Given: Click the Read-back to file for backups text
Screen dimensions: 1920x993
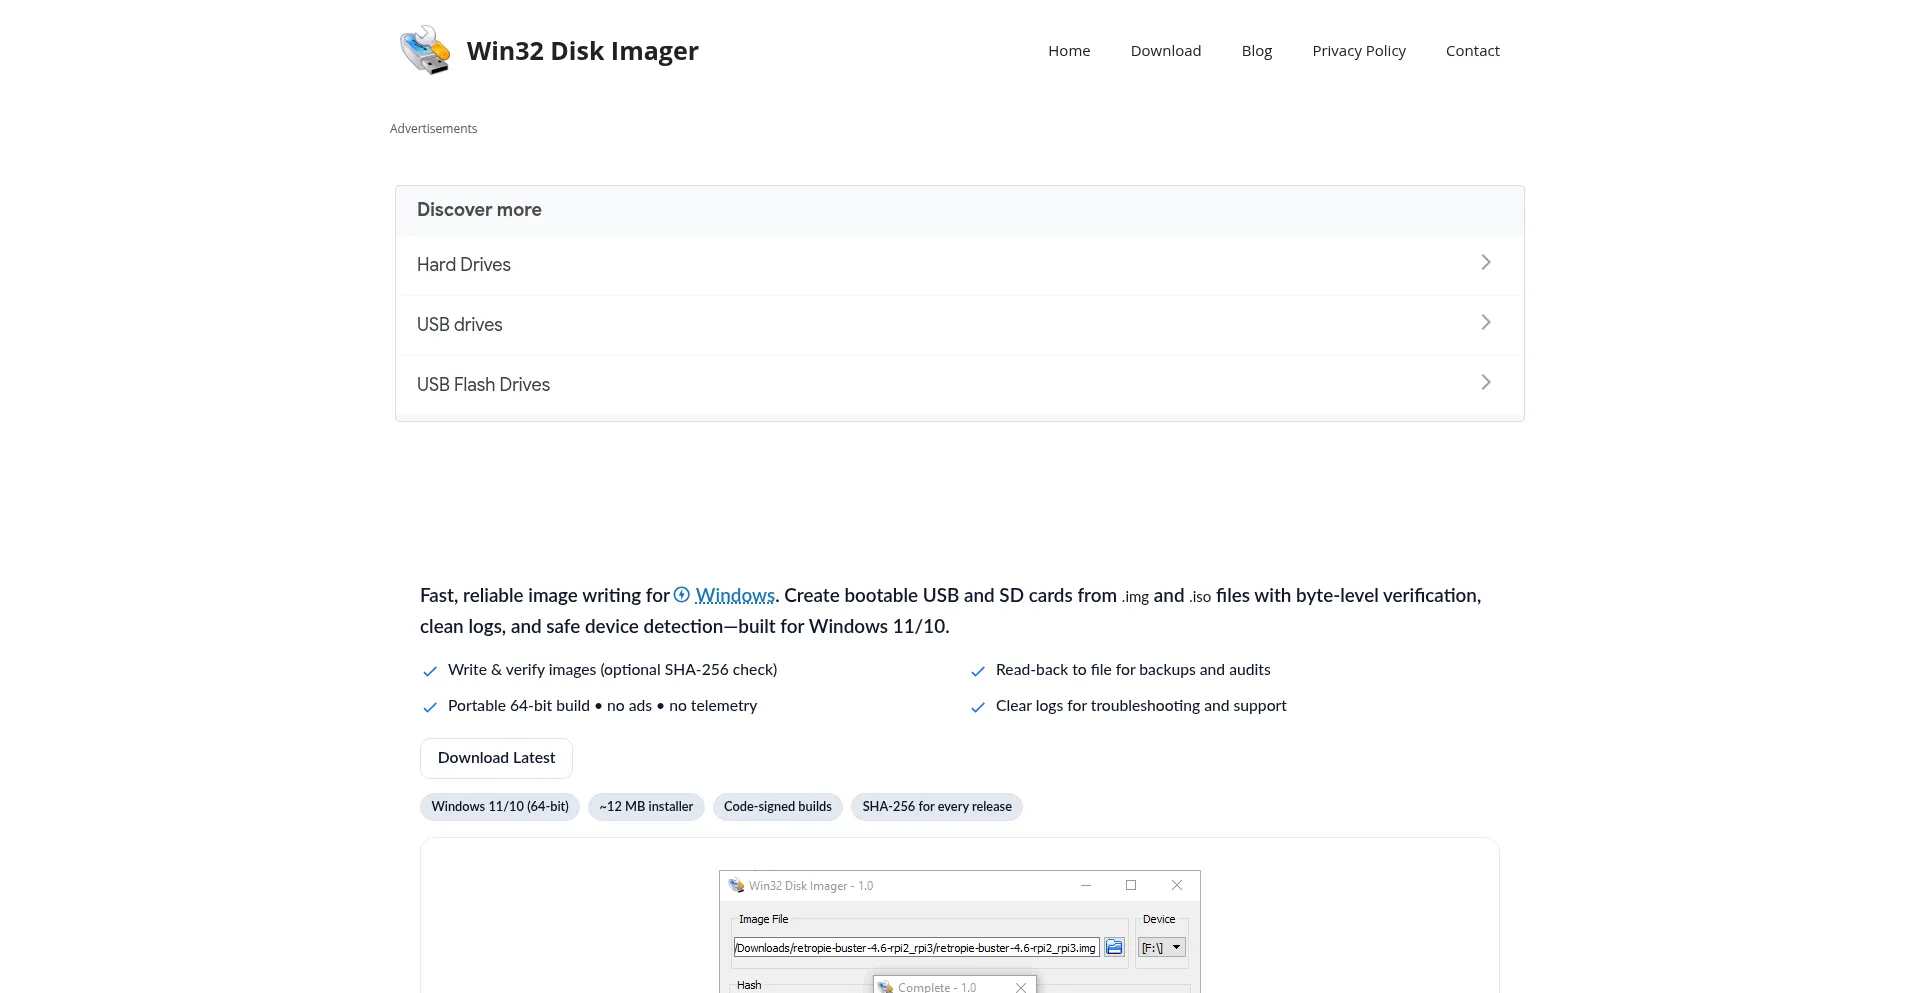Looking at the screenshot, I should coord(1133,670).
